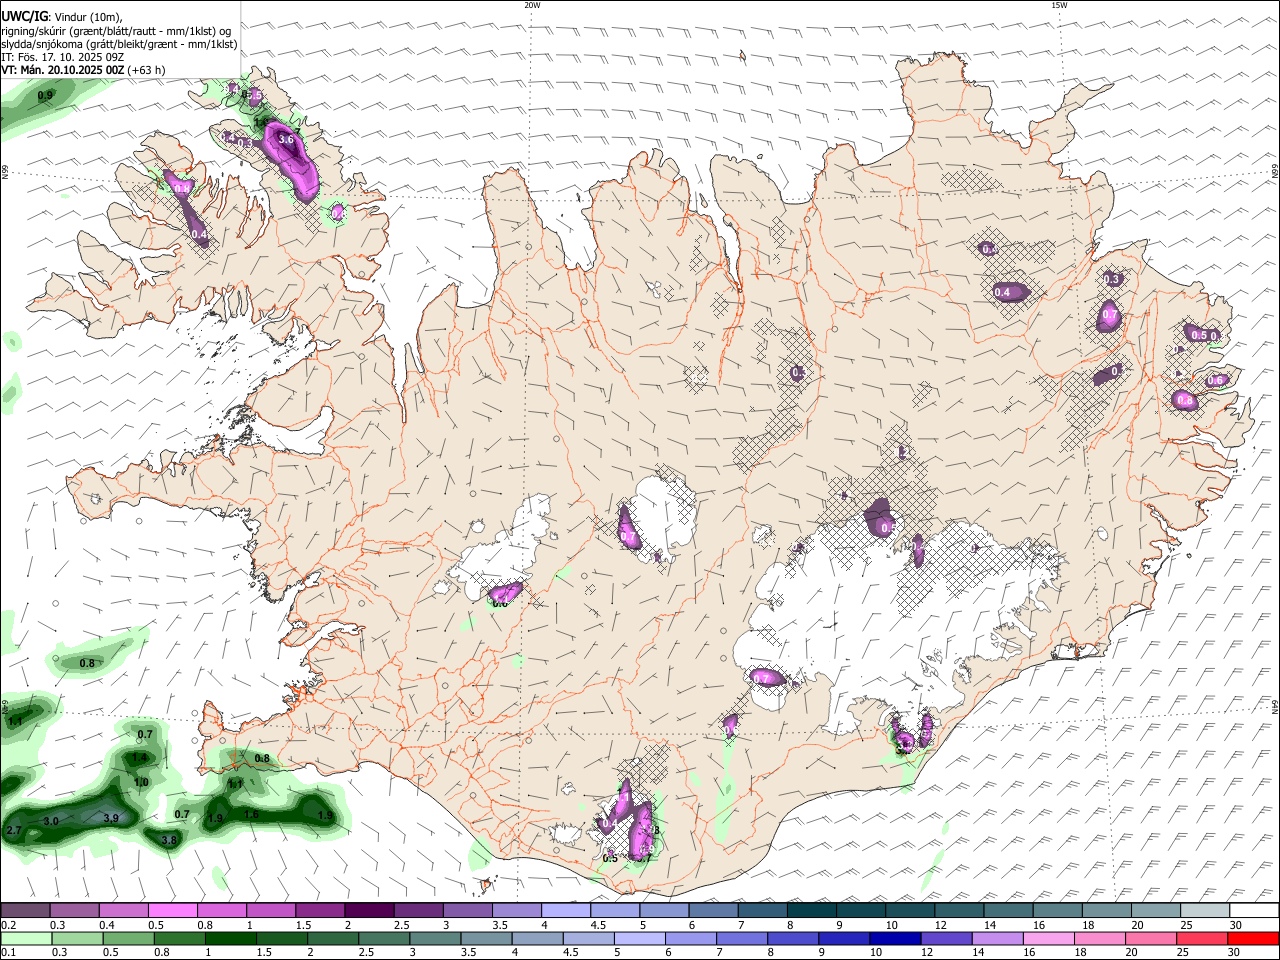Click the 0.1 label starting the rain scale
The height and width of the screenshot is (960, 1280).
pyautogui.click(x=8, y=953)
